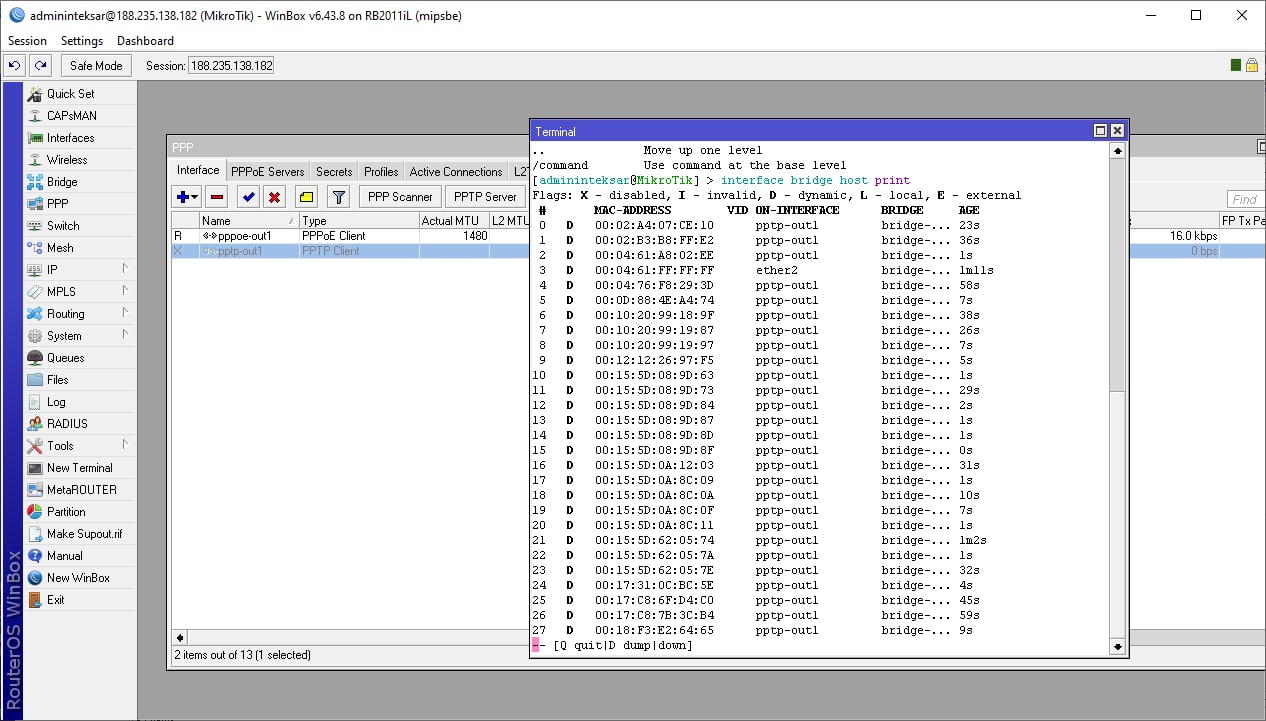Open Quick Set in sidebar
Image resolution: width=1266 pixels, height=721 pixels.
(x=80, y=94)
